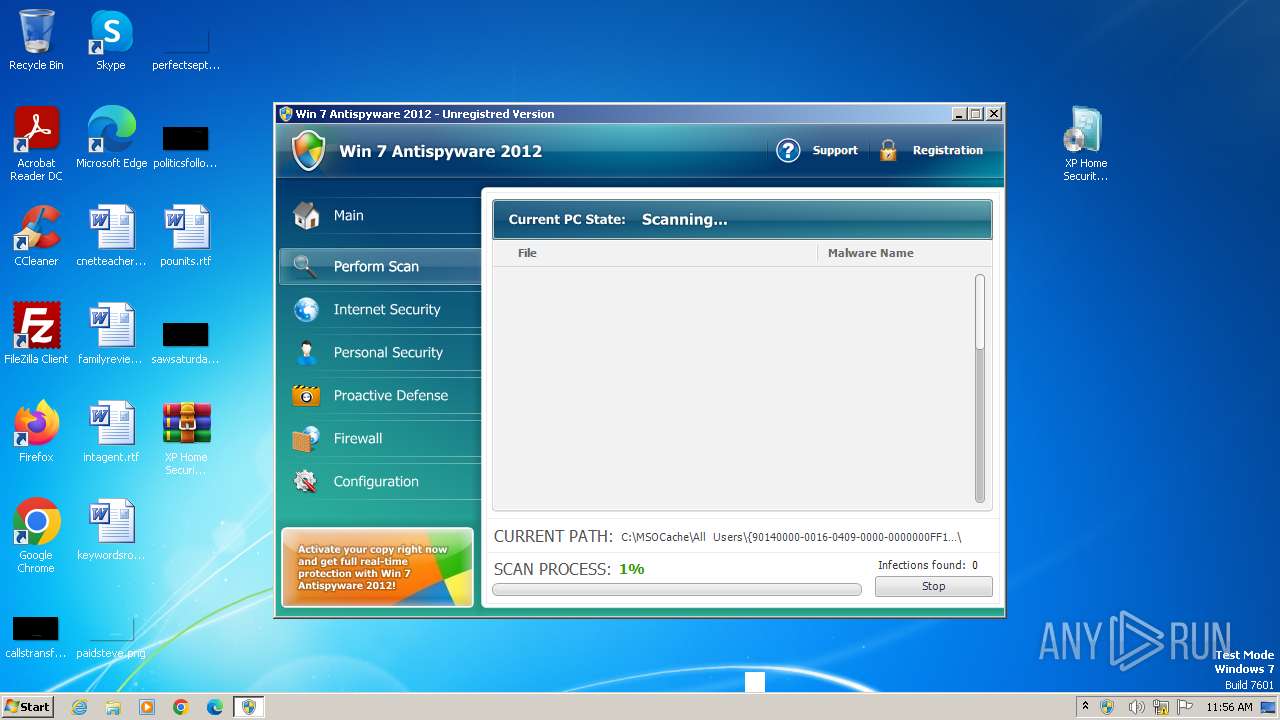Screen dimensions: 1280x720
Task: Click the scan progress bar
Action: pos(677,590)
